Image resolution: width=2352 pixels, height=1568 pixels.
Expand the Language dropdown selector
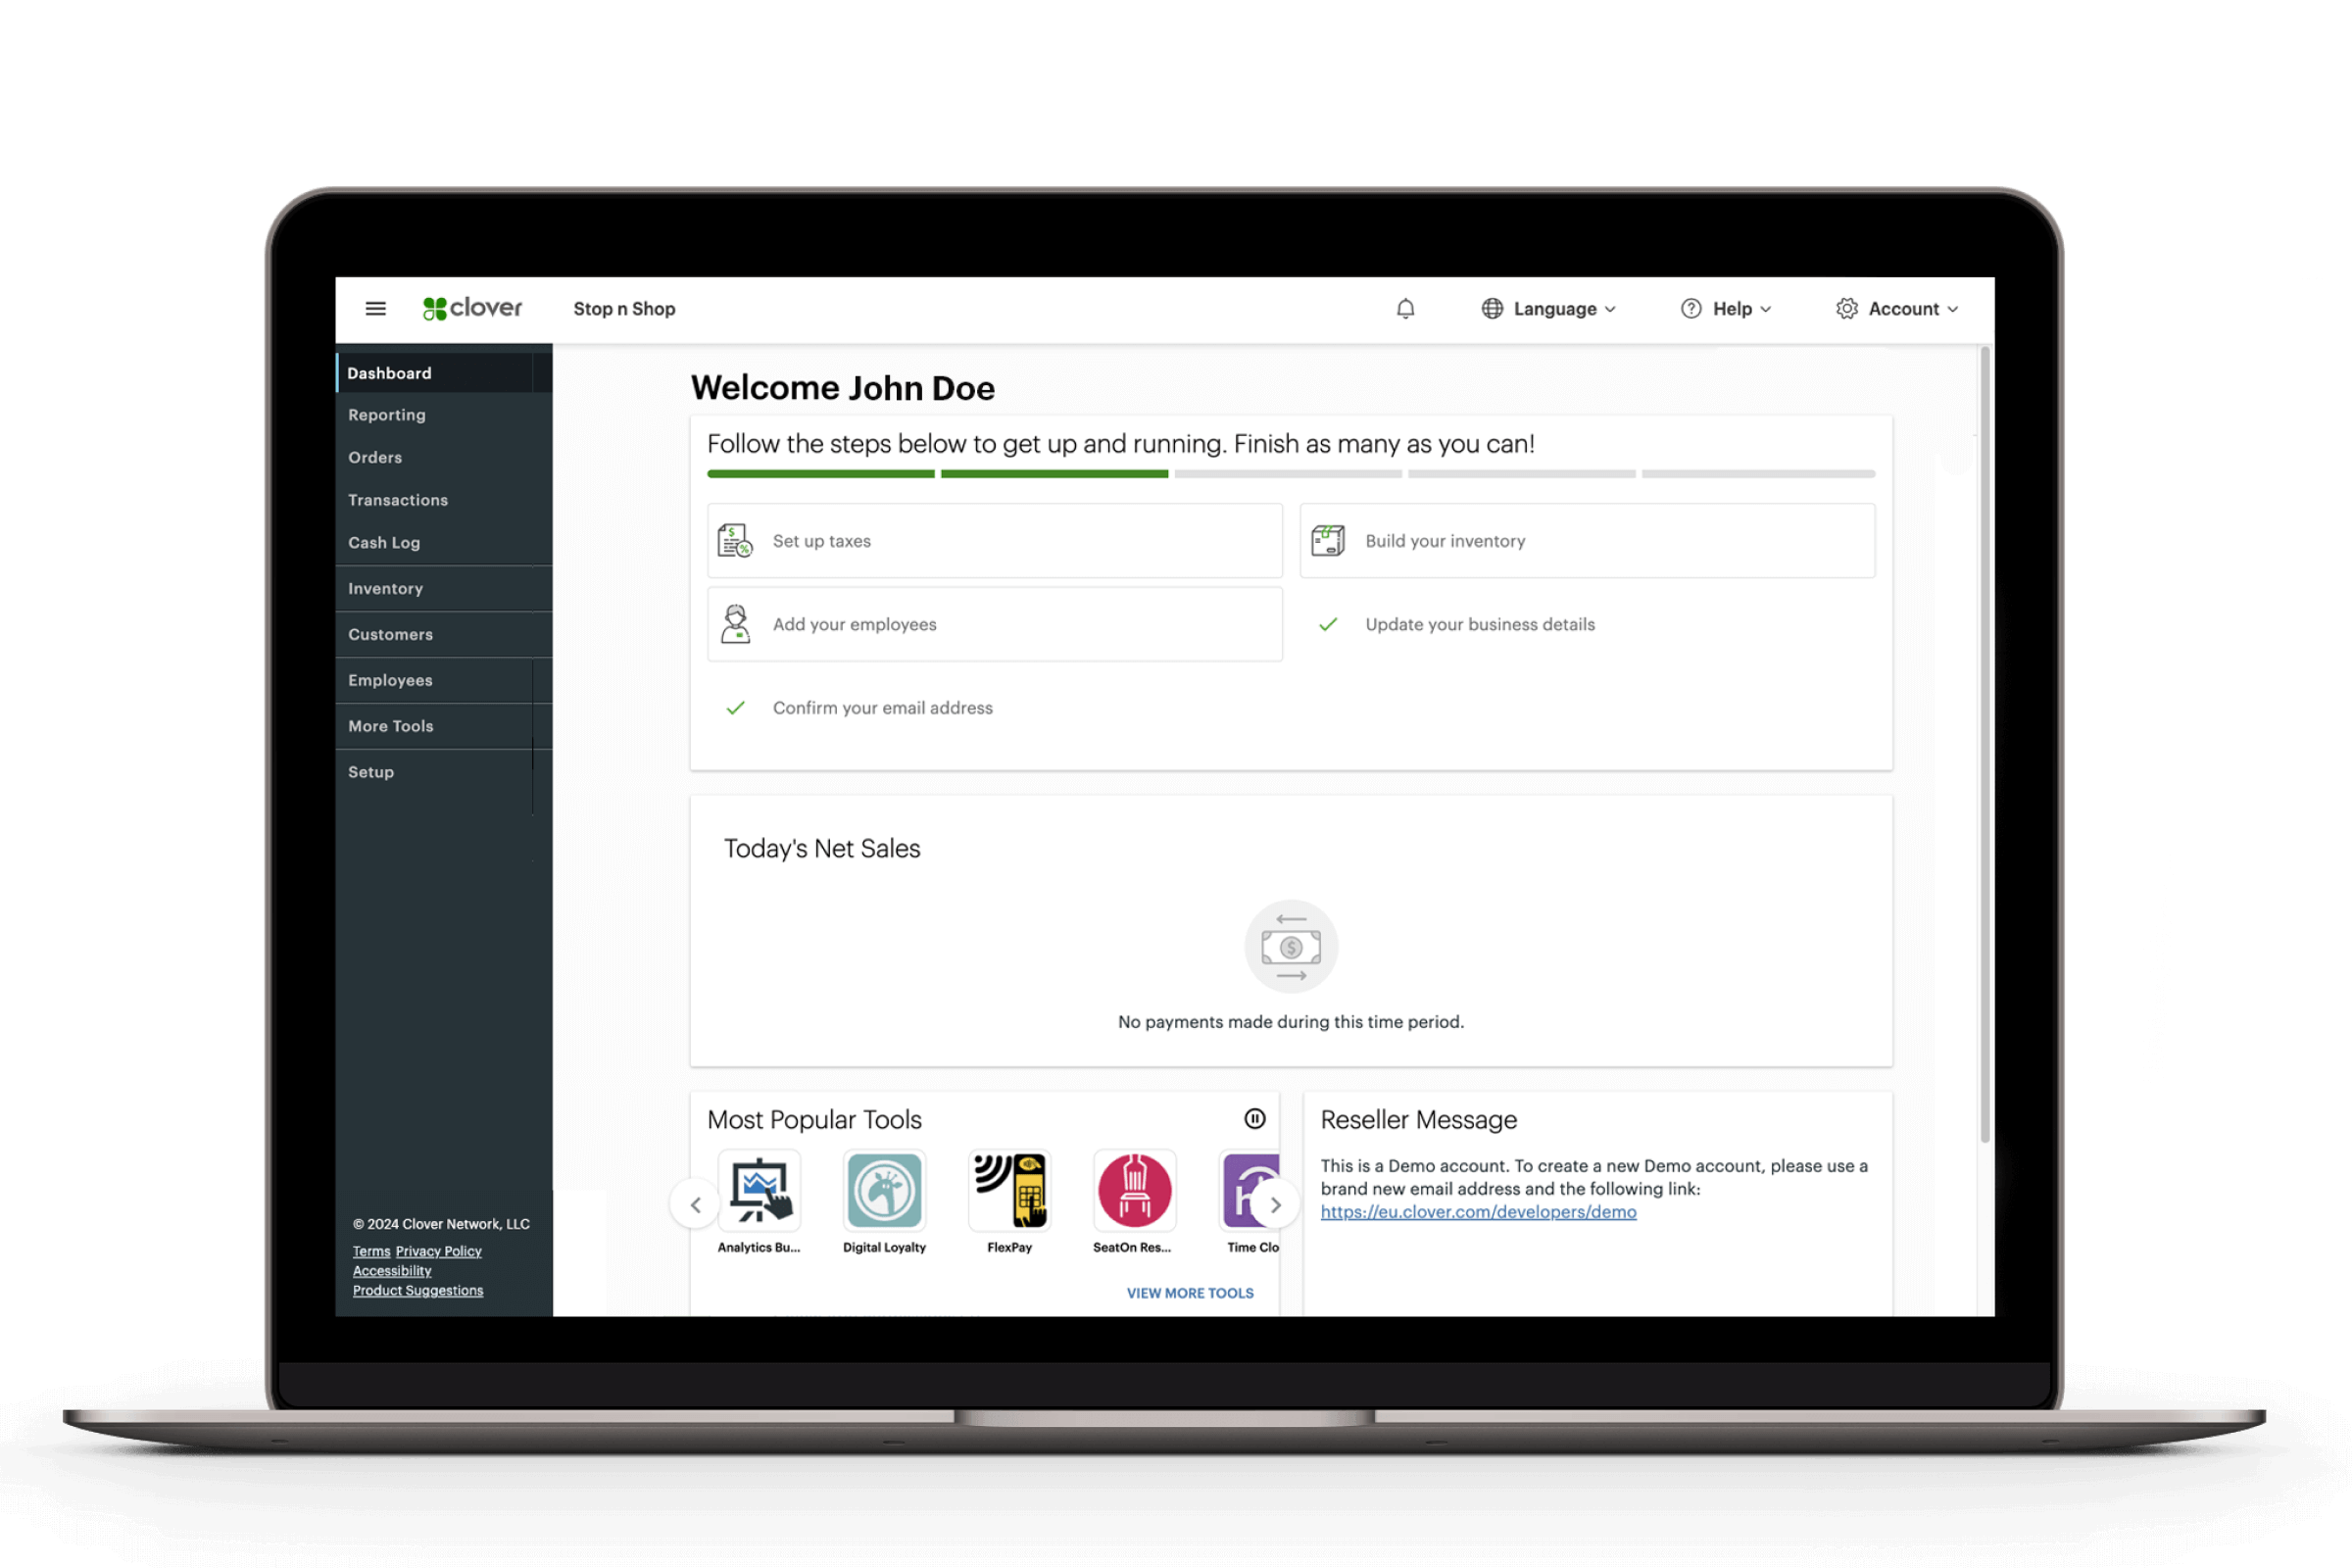[x=1547, y=308]
